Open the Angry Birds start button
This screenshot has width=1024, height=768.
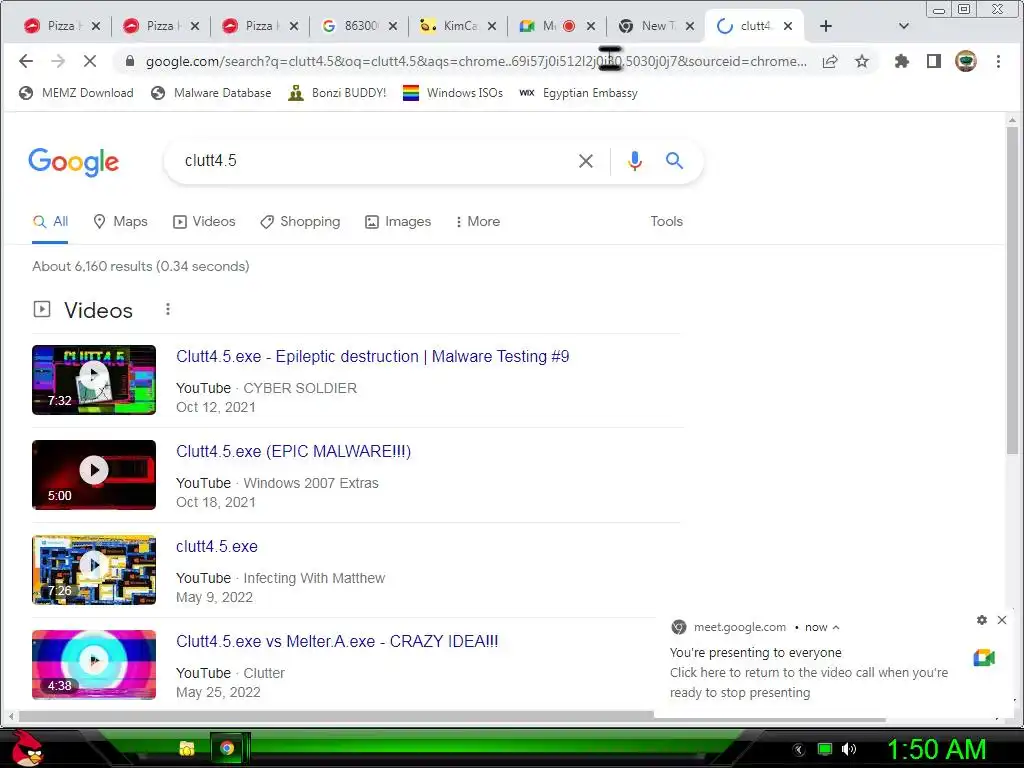pos(25,748)
